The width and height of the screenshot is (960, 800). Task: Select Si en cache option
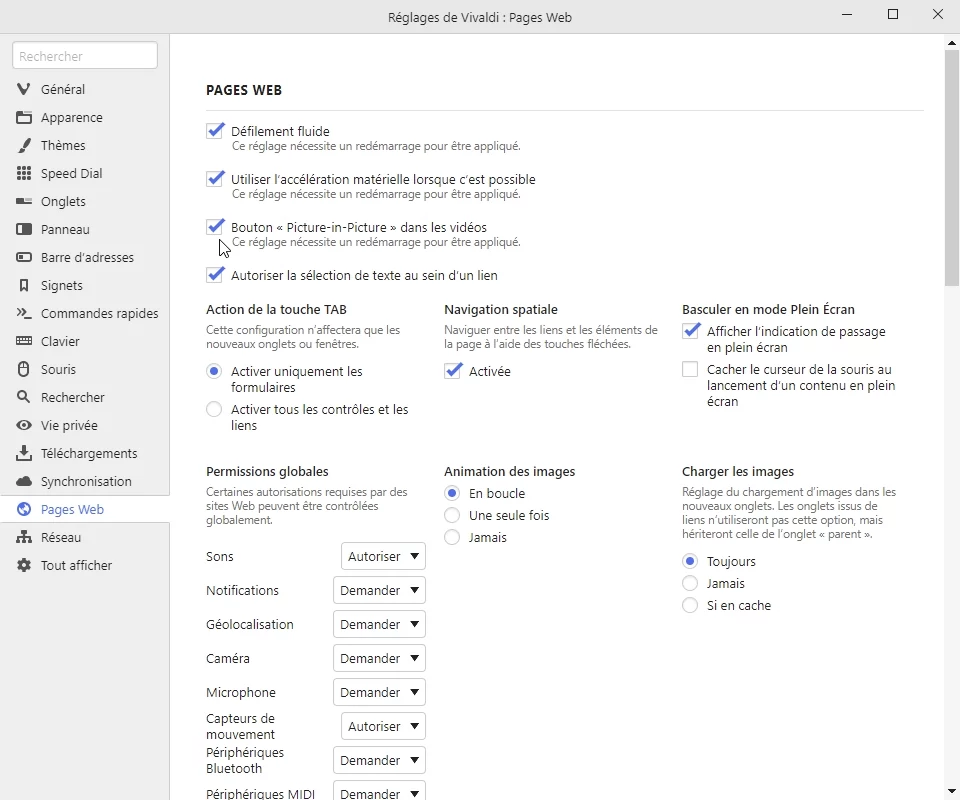pyautogui.click(x=690, y=605)
